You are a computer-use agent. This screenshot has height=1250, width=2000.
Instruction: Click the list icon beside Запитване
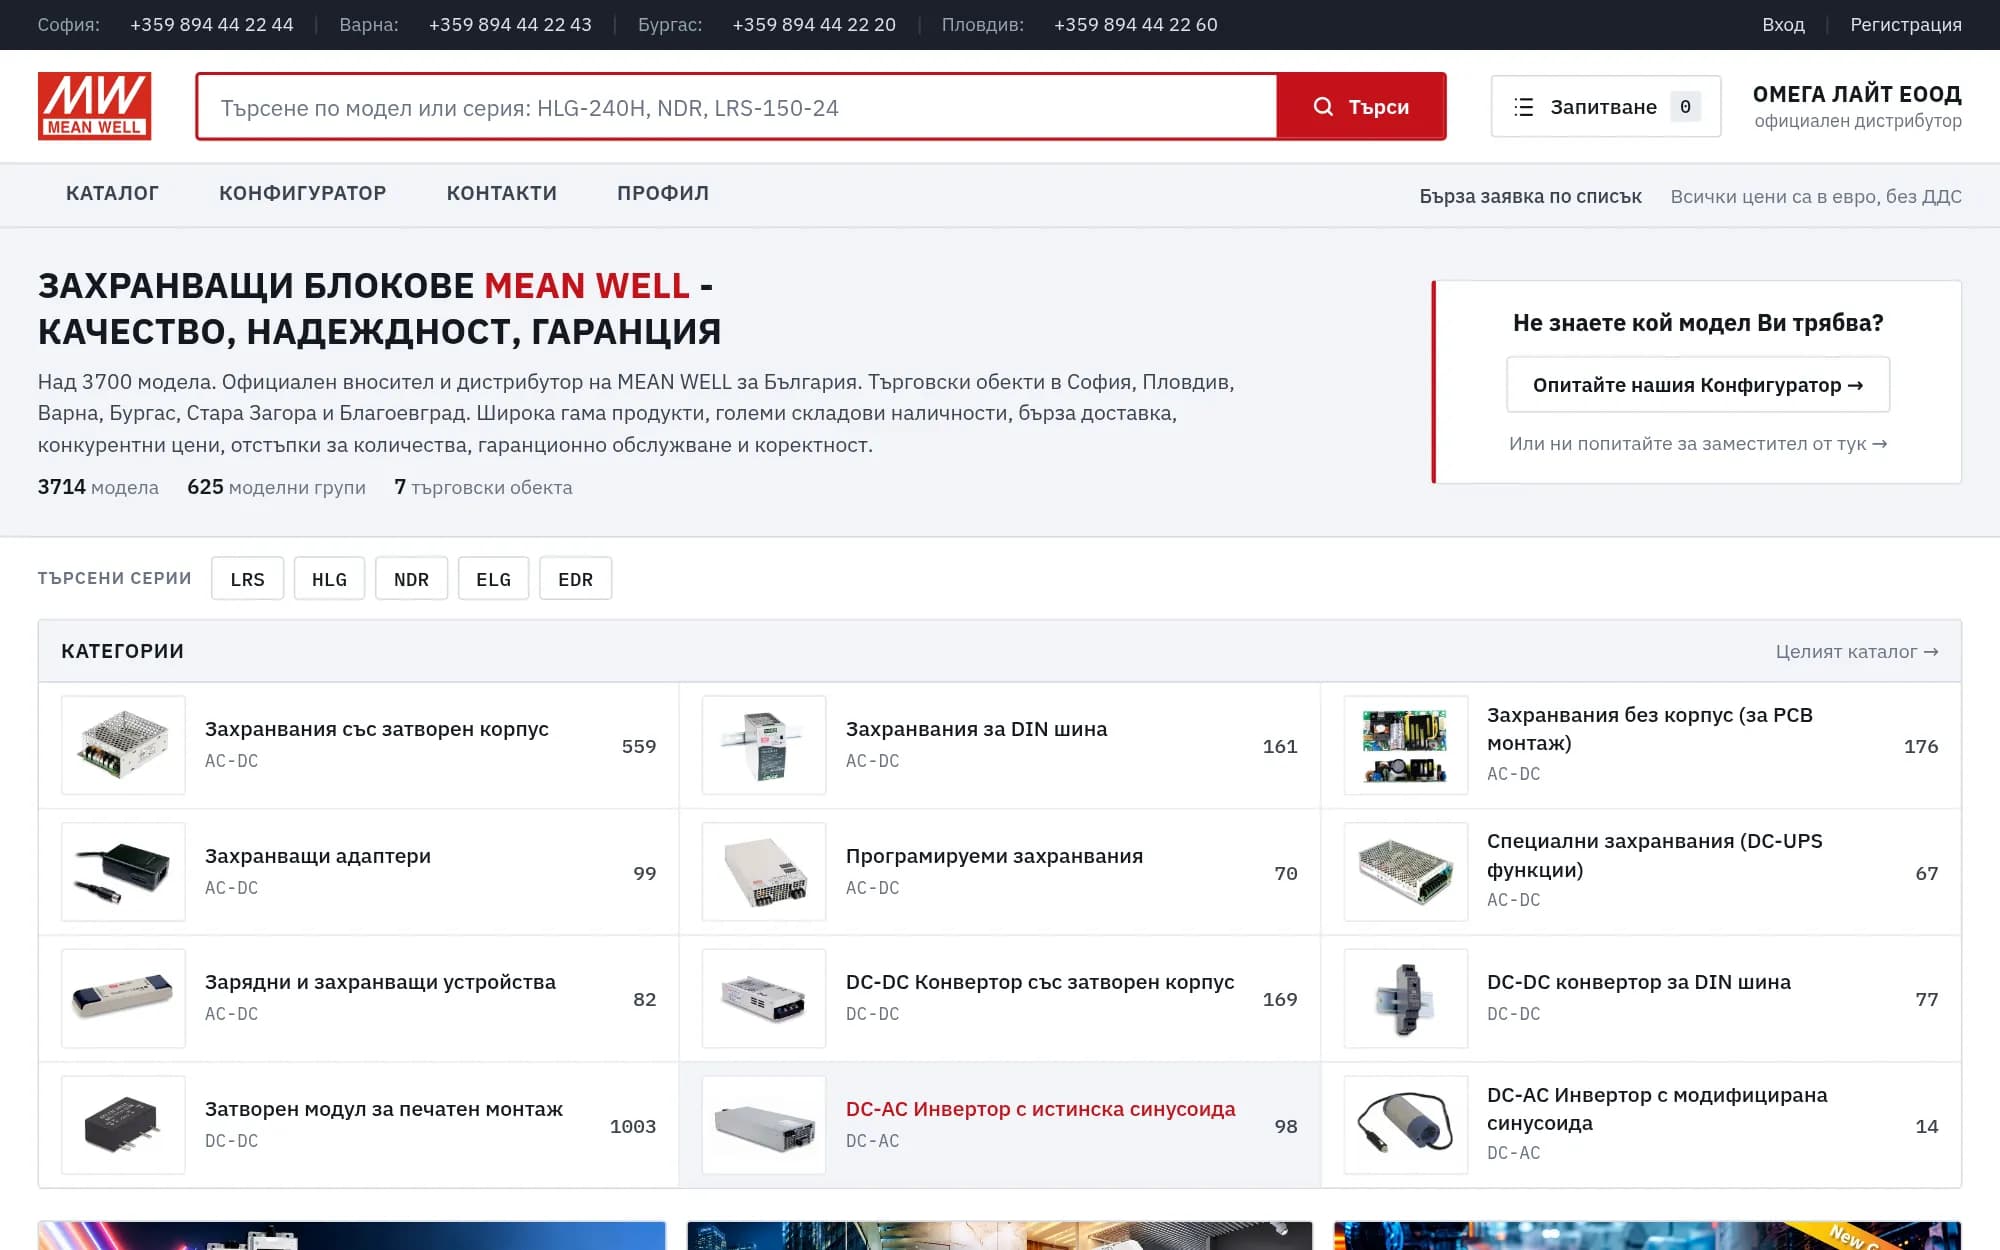(1523, 107)
